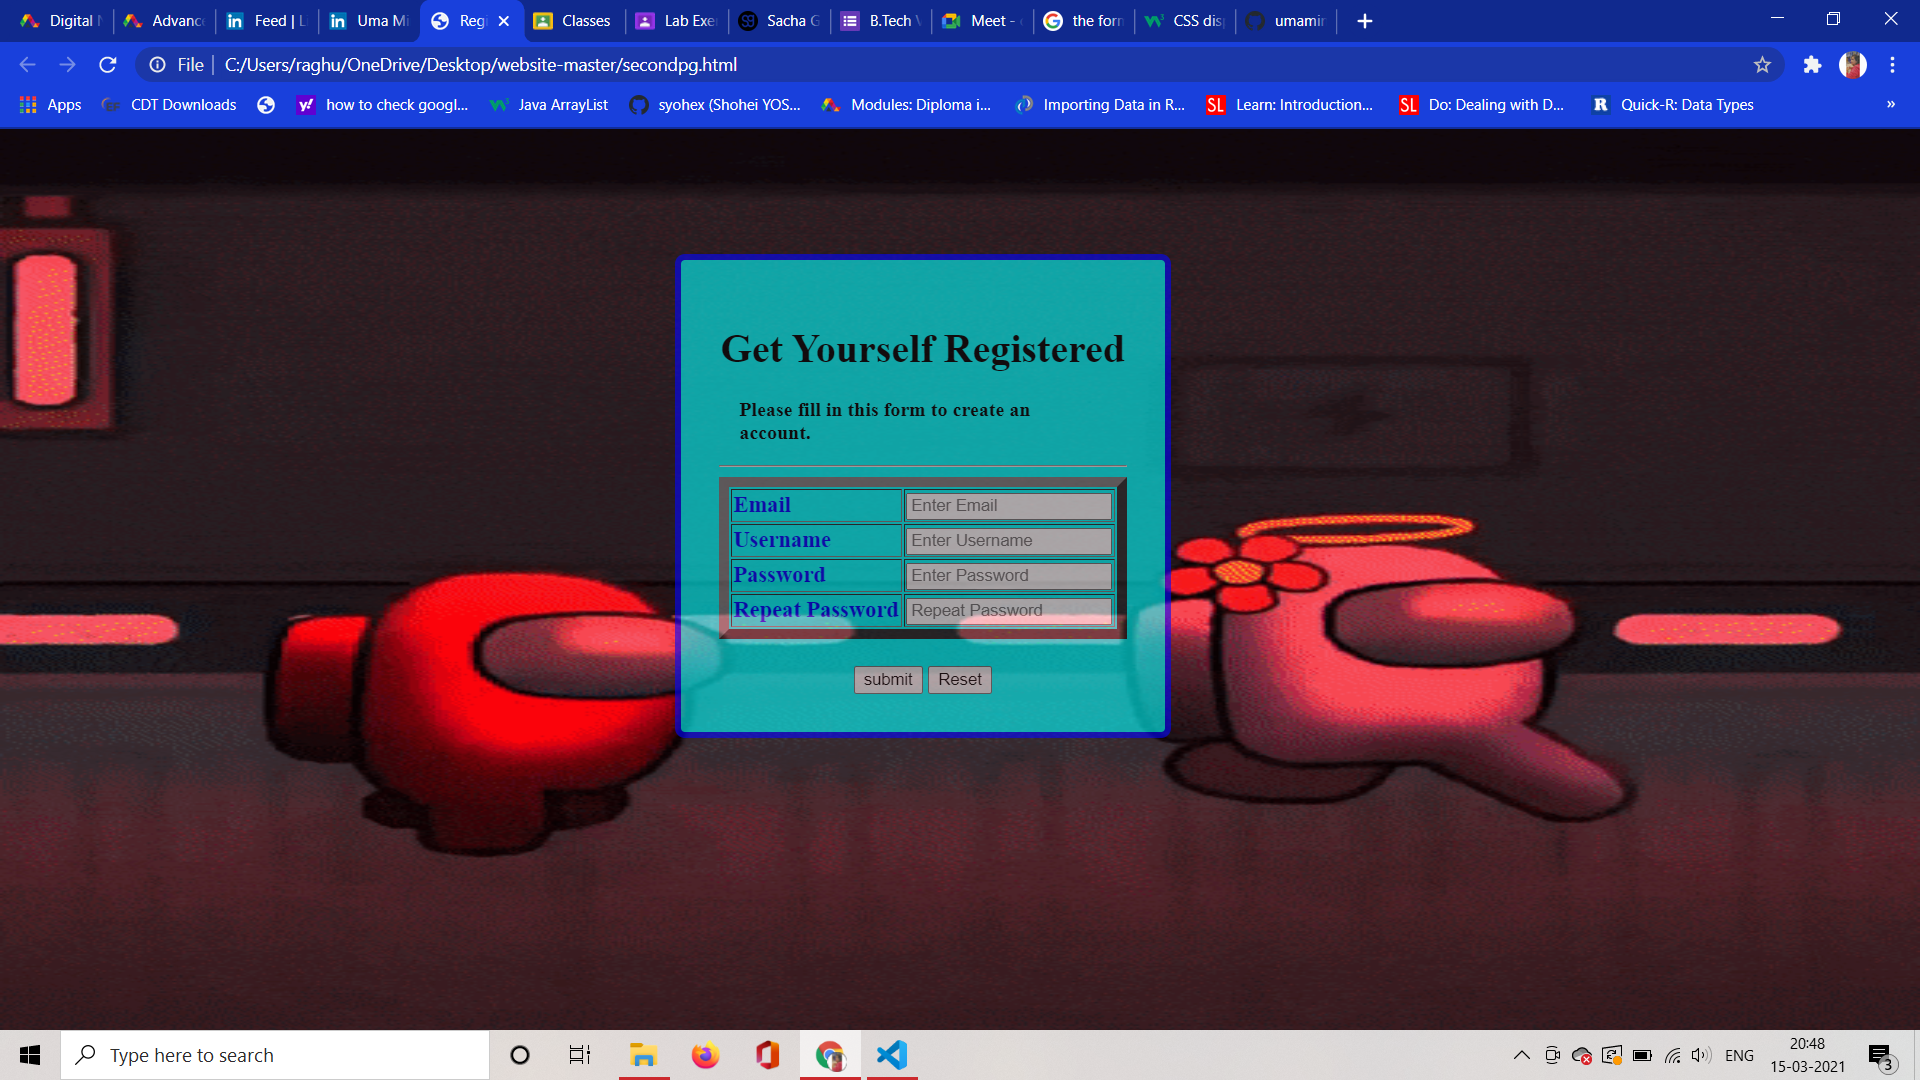Viewport: 1920px width, 1080px height.
Task: Show hidden icons in the system tray
Action: (x=1520, y=1054)
